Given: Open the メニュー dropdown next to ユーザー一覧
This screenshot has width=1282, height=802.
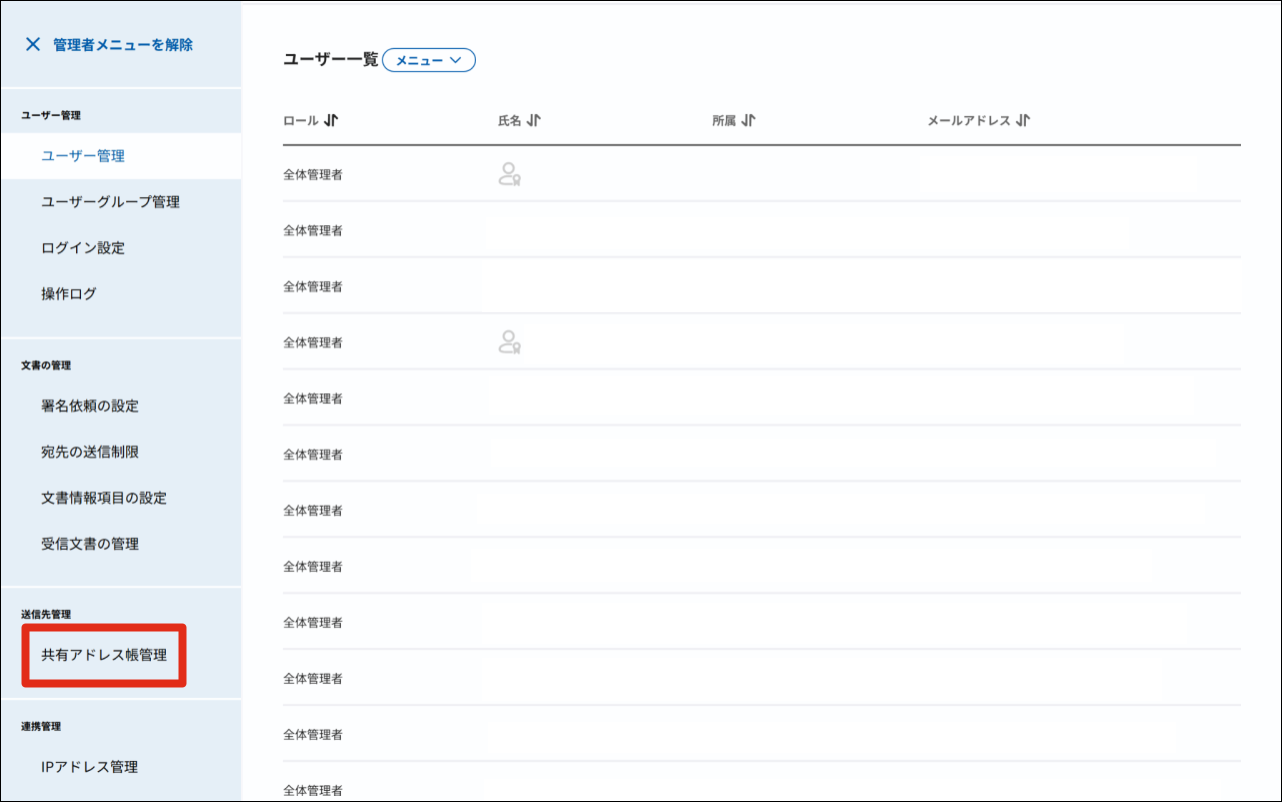Looking at the screenshot, I should (x=429, y=60).
